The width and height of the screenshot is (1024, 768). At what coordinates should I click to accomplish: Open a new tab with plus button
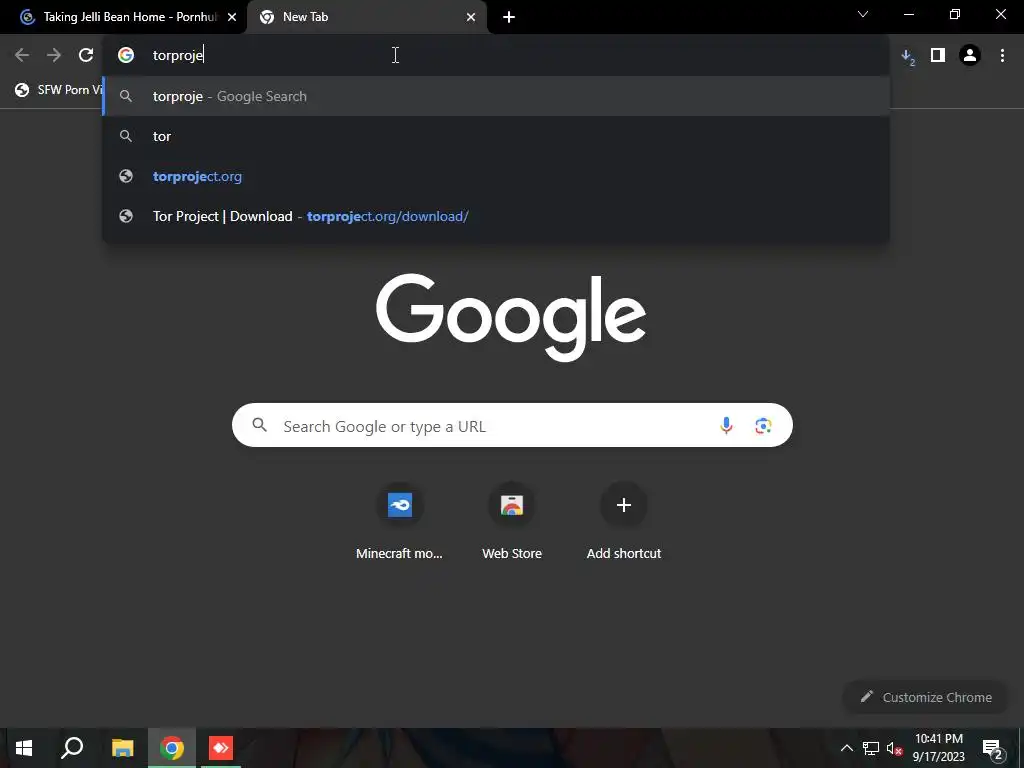tap(509, 18)
